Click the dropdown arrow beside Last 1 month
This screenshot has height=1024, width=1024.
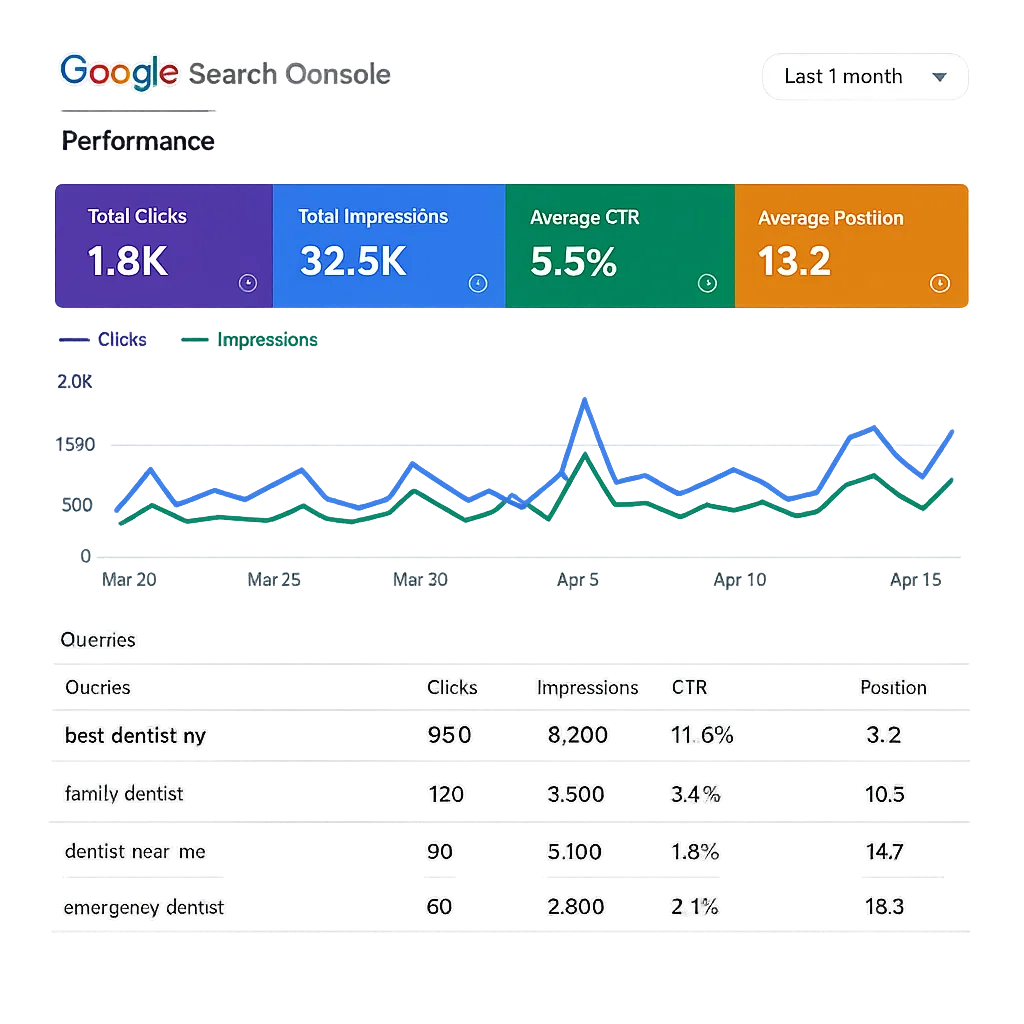click(x=938, y=77)
